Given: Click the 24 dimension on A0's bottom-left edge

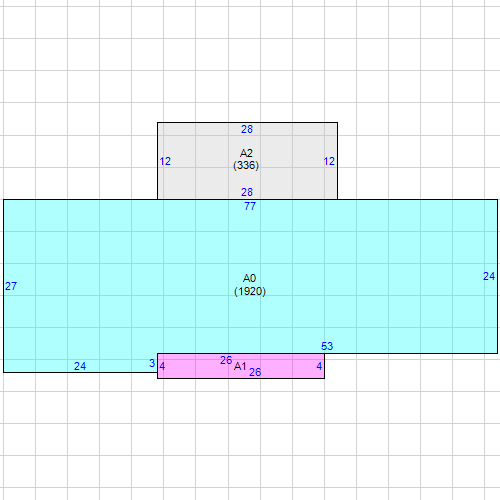Looking at the screenshot, I should 80,366.
